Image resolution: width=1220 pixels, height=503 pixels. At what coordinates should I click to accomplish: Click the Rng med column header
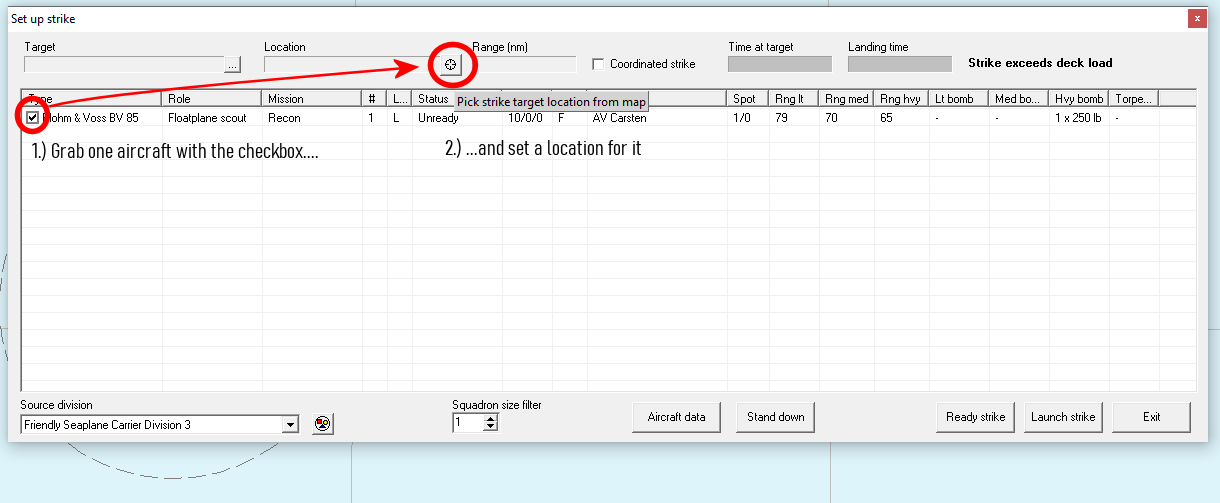click(x=846, y=99)
